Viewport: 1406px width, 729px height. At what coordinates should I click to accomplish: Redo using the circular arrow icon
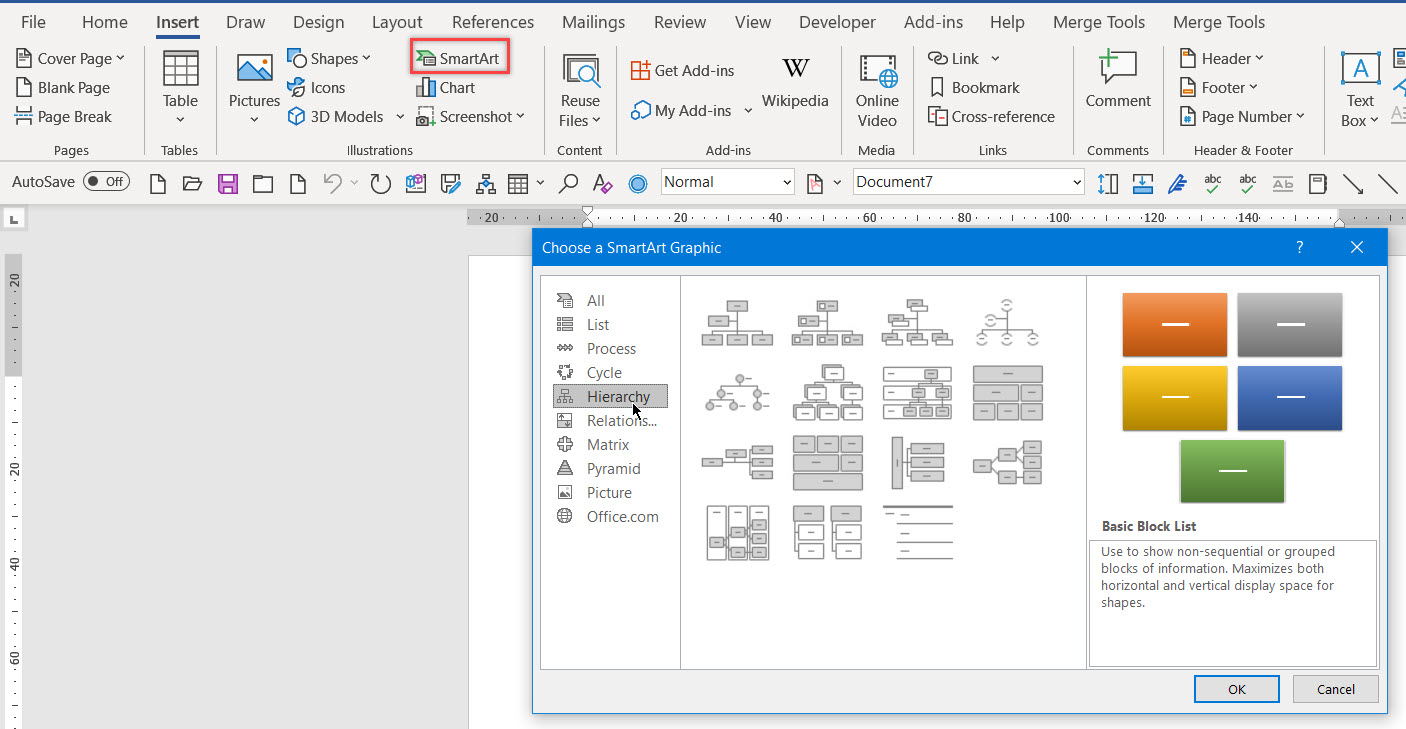pos(380,183)
